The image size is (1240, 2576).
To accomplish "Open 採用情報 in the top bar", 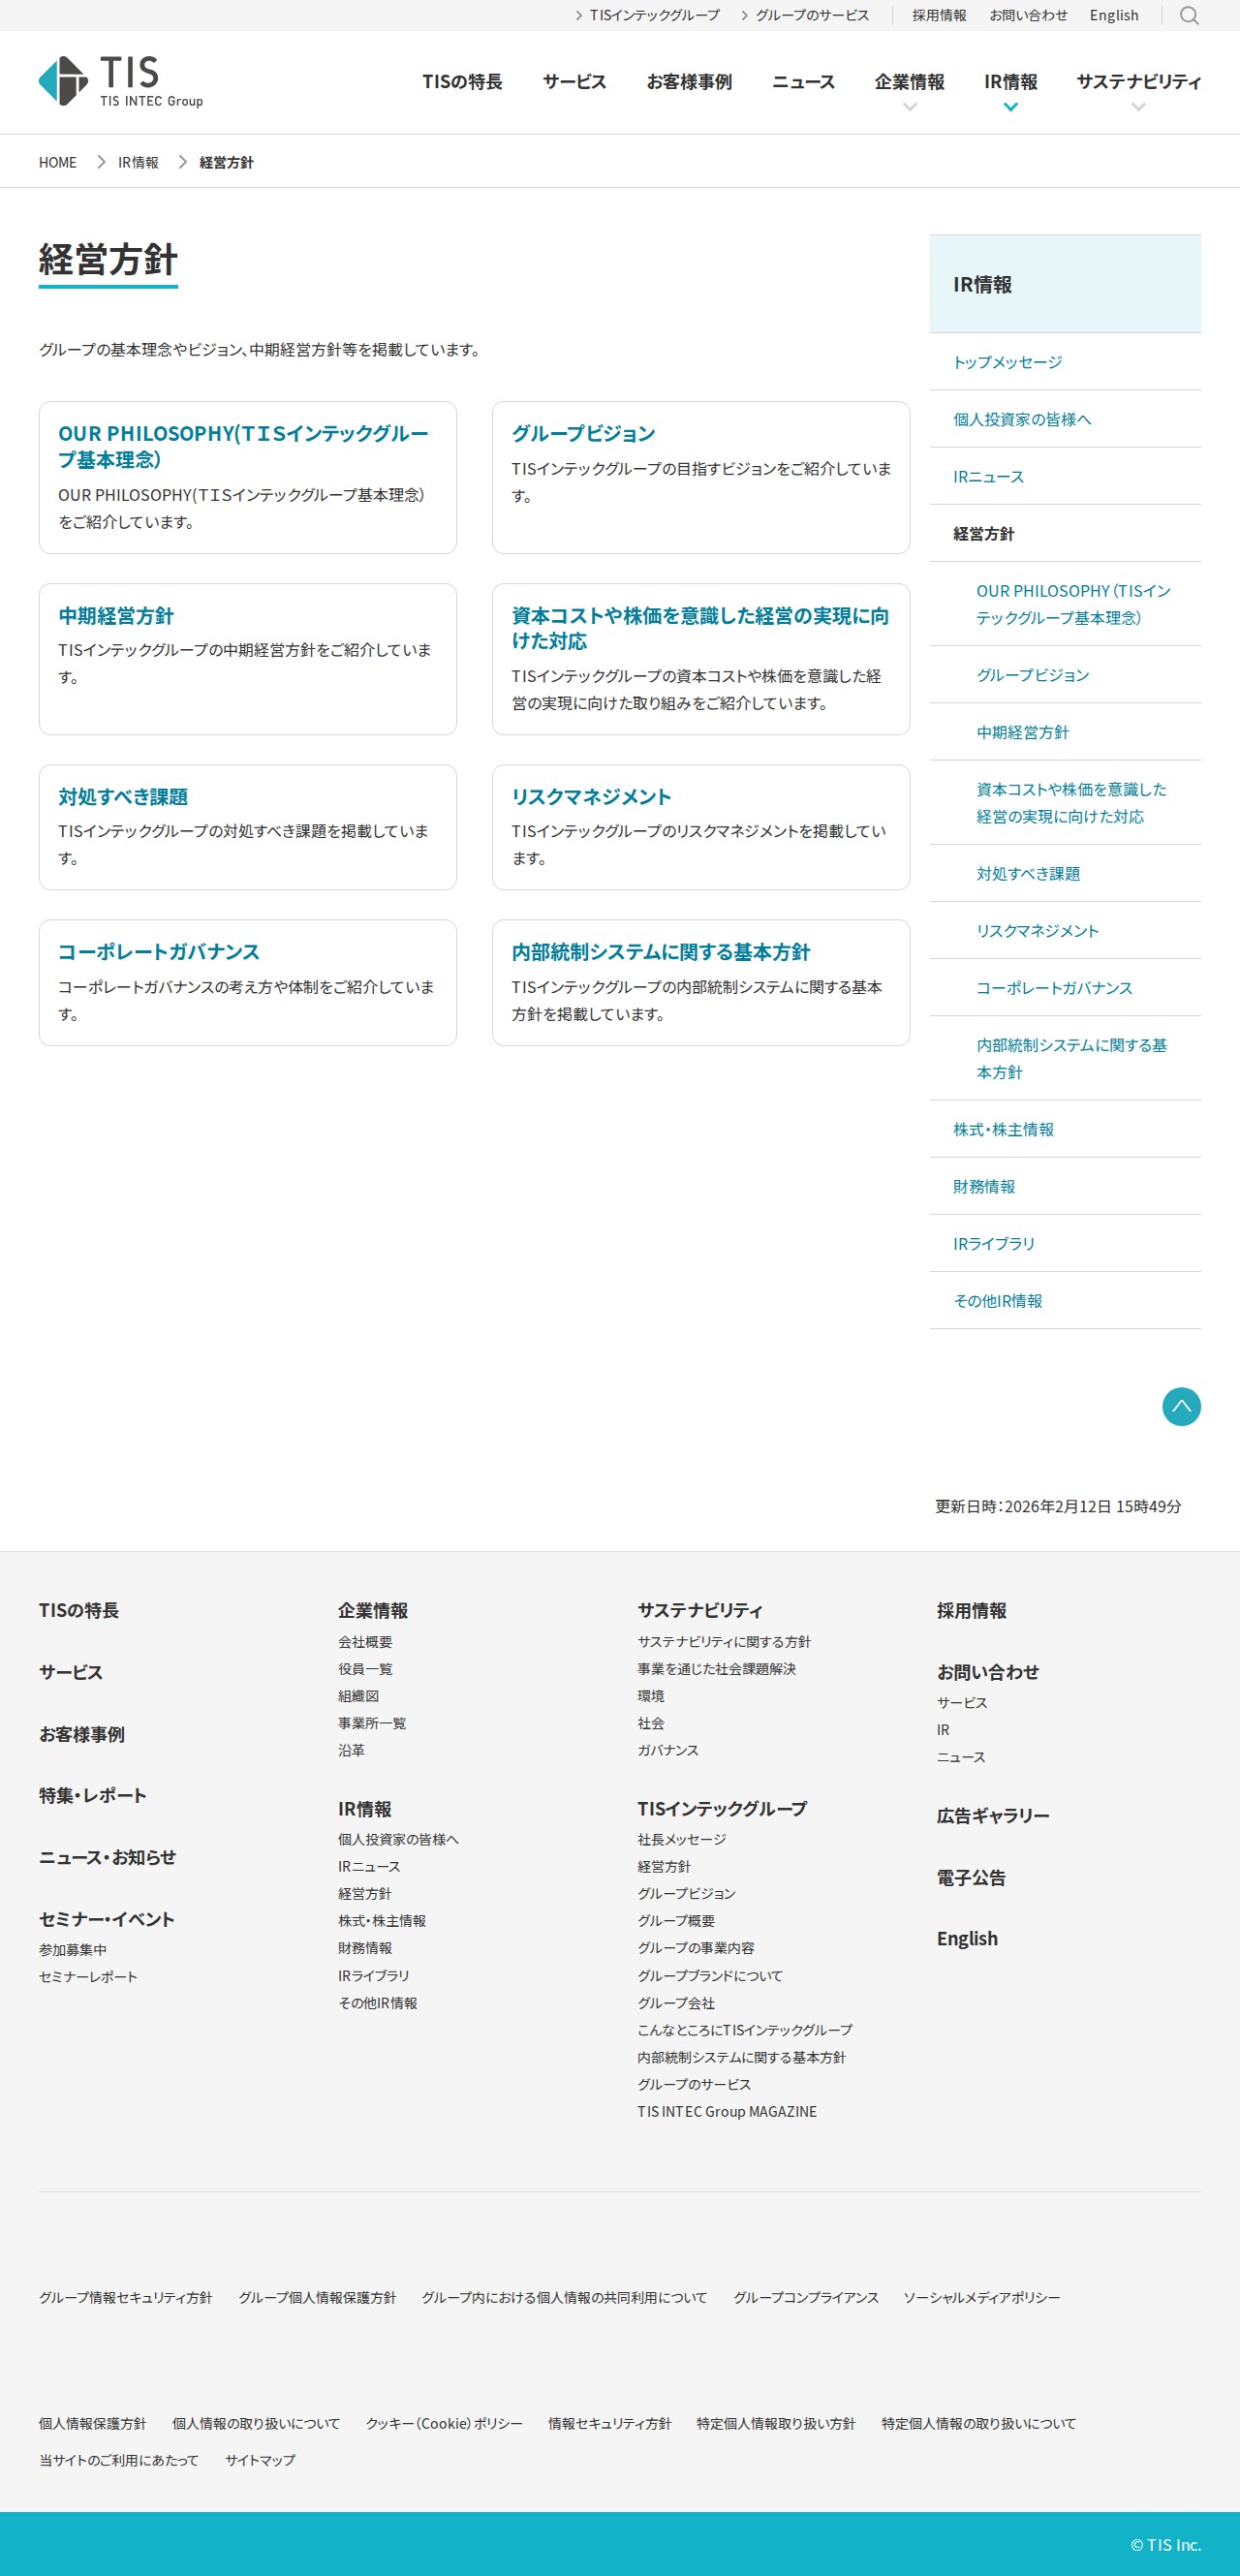I will (939, 15).
